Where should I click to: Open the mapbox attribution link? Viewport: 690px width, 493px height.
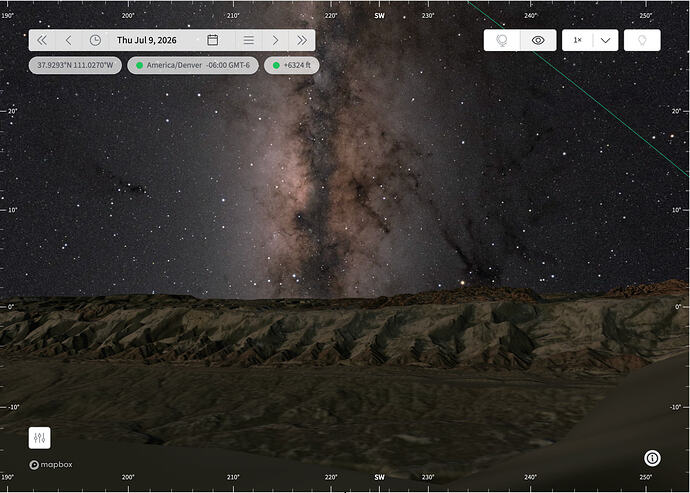coord(51,465)
